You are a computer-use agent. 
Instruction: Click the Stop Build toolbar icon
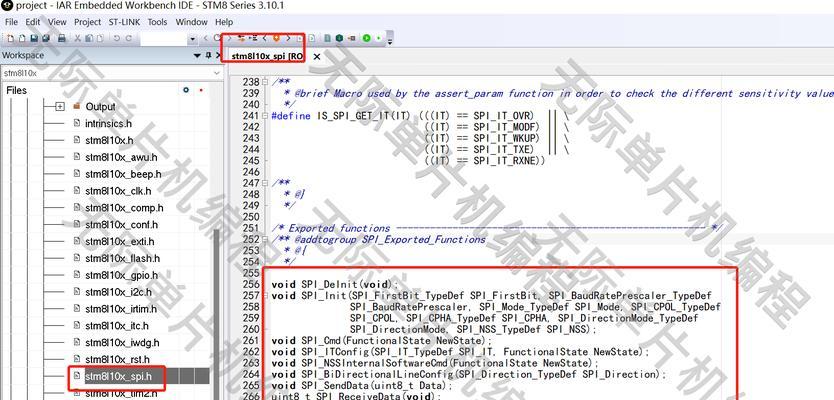pos(352,38)
